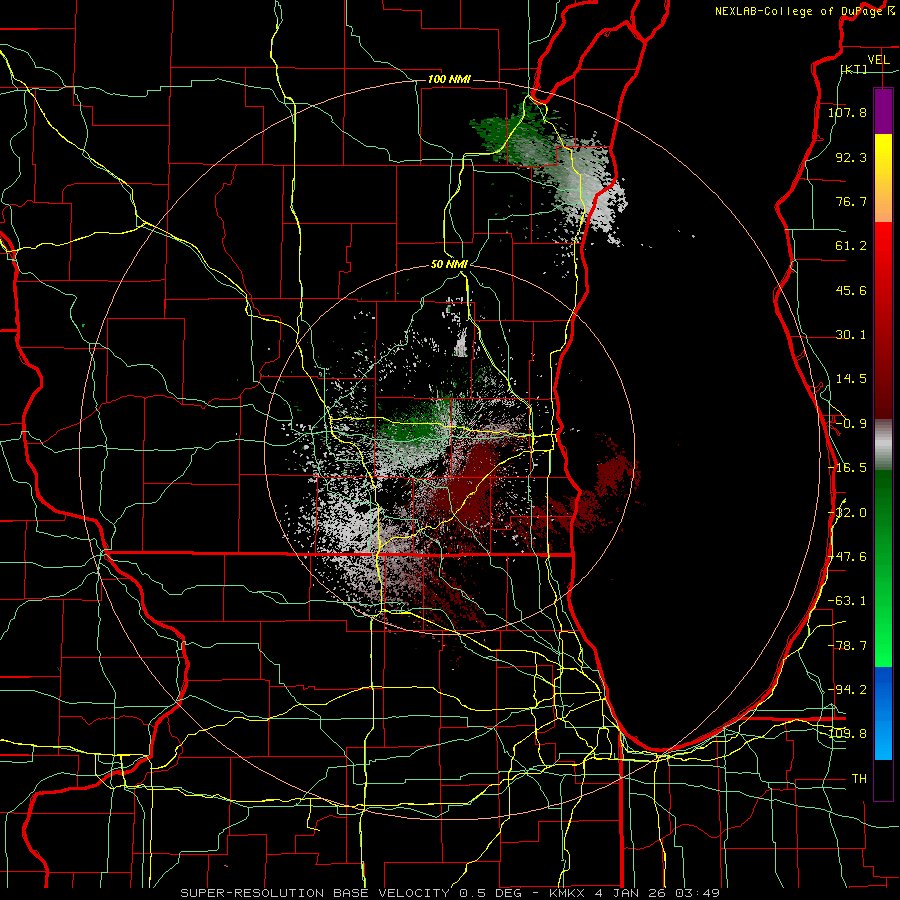Select the 61.2 velocity scale value
This screenshot has width=900, height=900.
(x=851, y=246)
